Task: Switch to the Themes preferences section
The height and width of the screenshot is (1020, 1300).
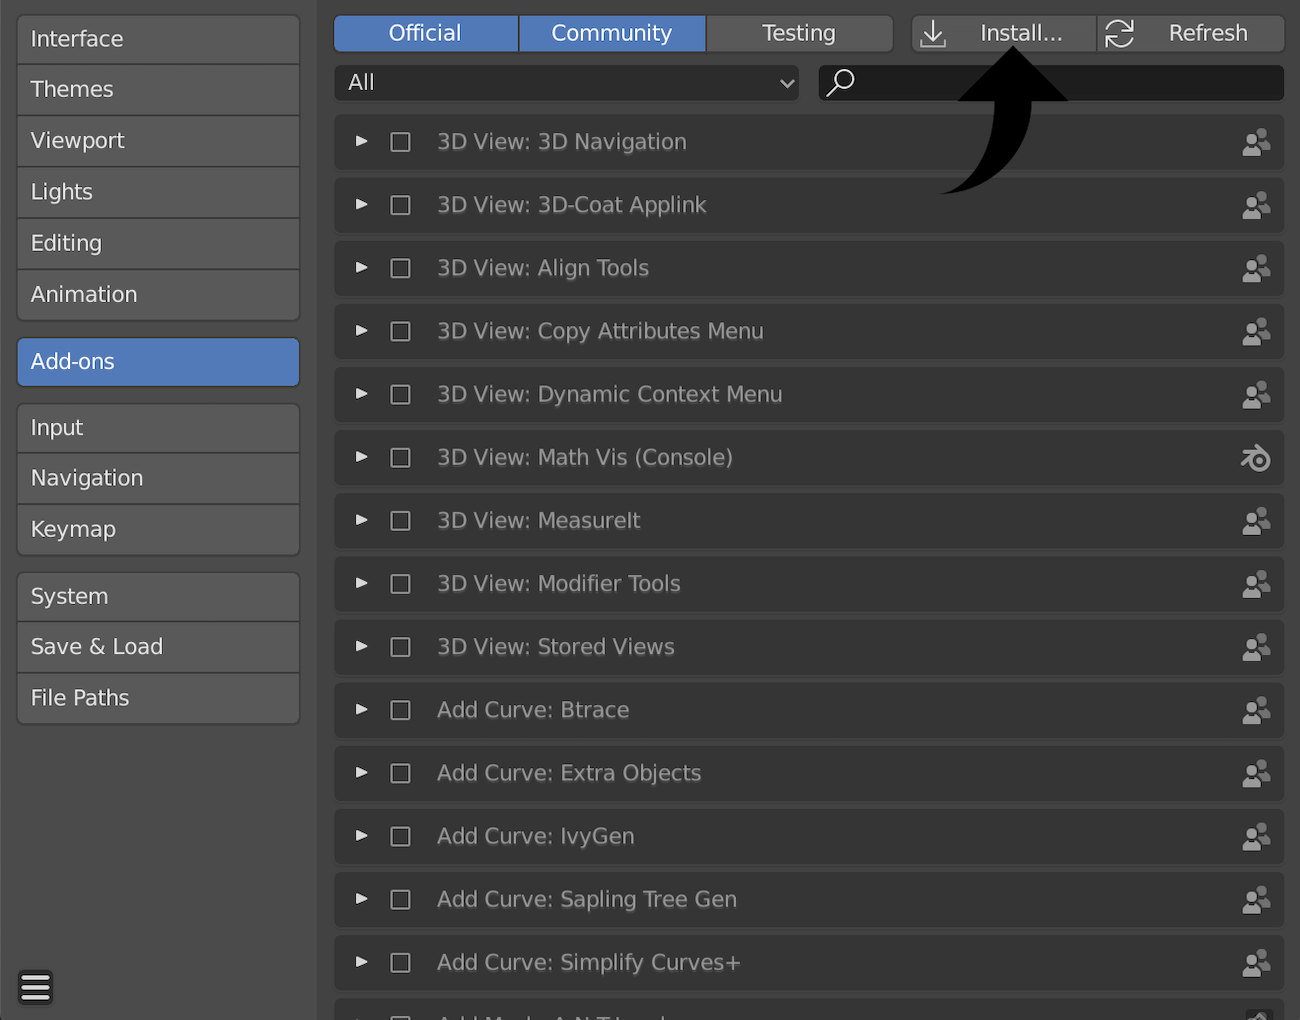Action: click(x=158, y=89)
